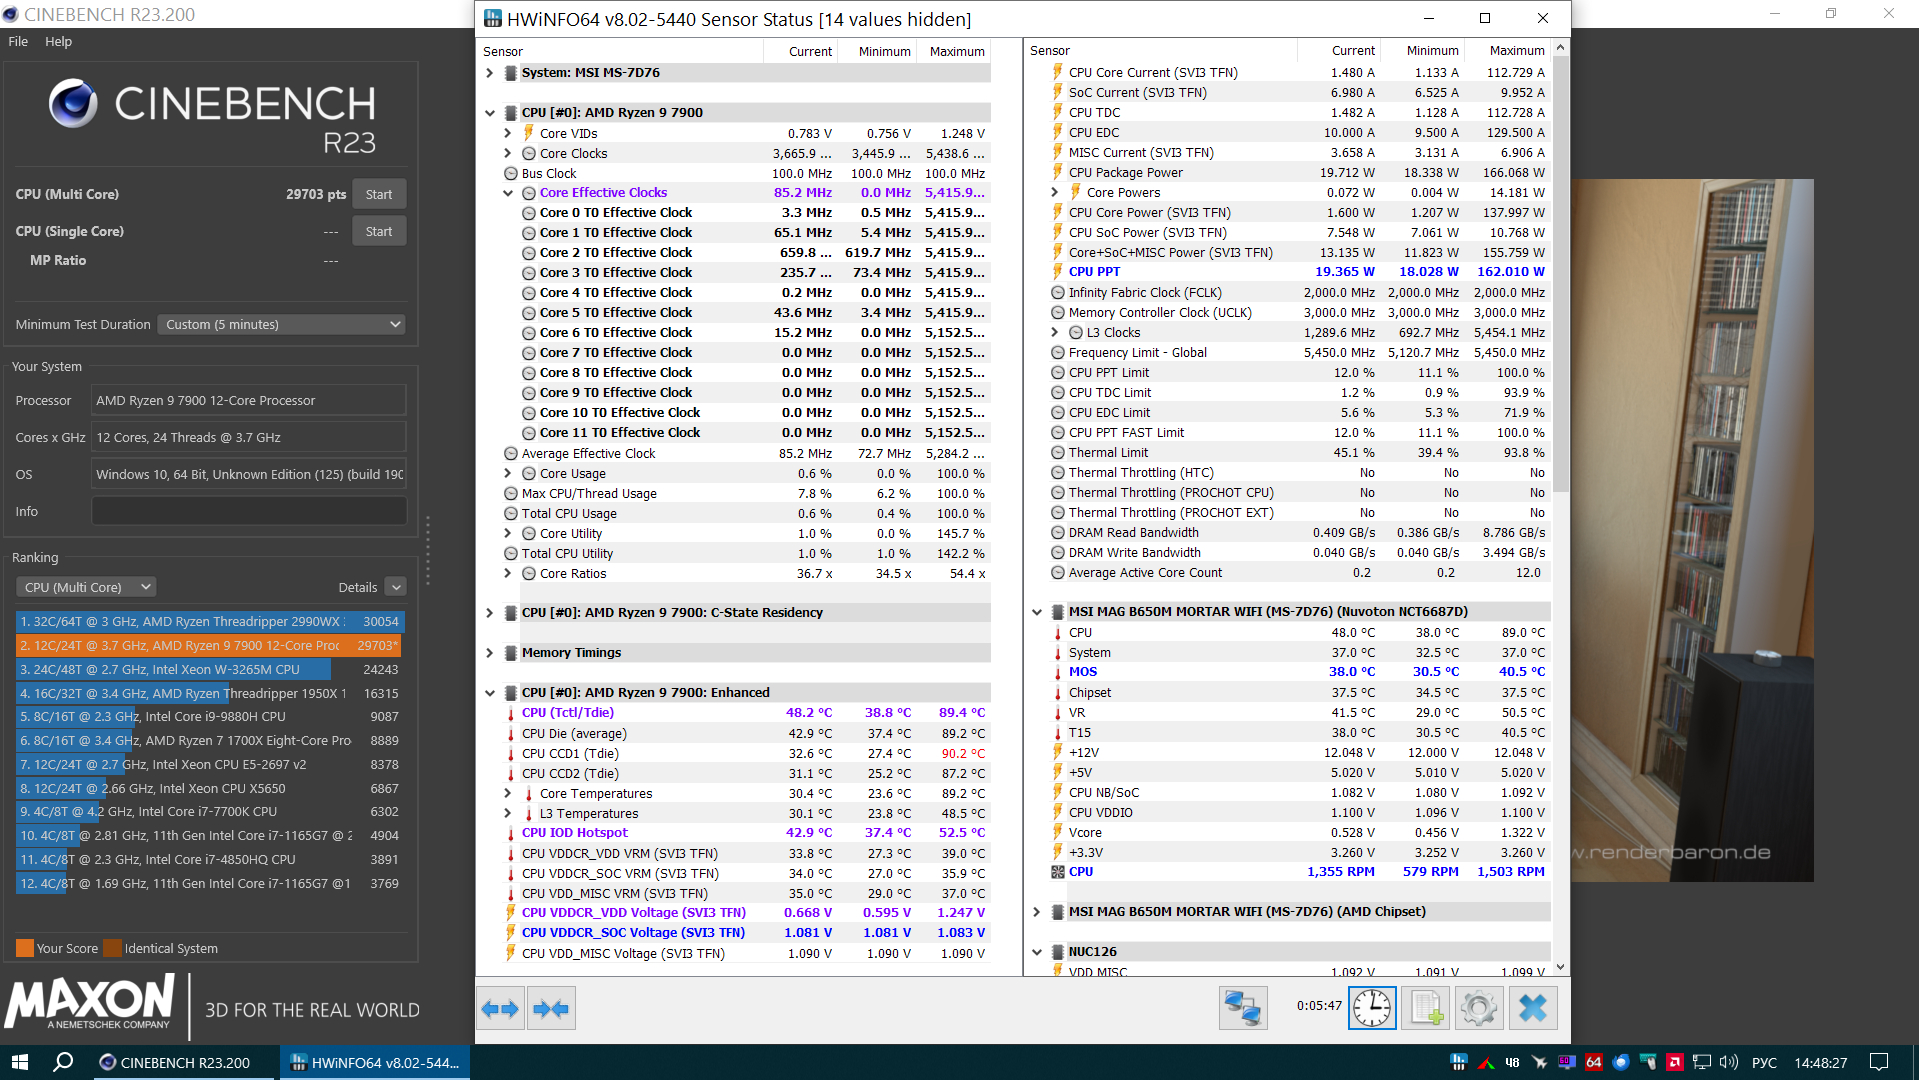Select the CPU IOD Hotspot sensor row
The height and width of the screenshot is (1080, 1919).
coord(746,833)
